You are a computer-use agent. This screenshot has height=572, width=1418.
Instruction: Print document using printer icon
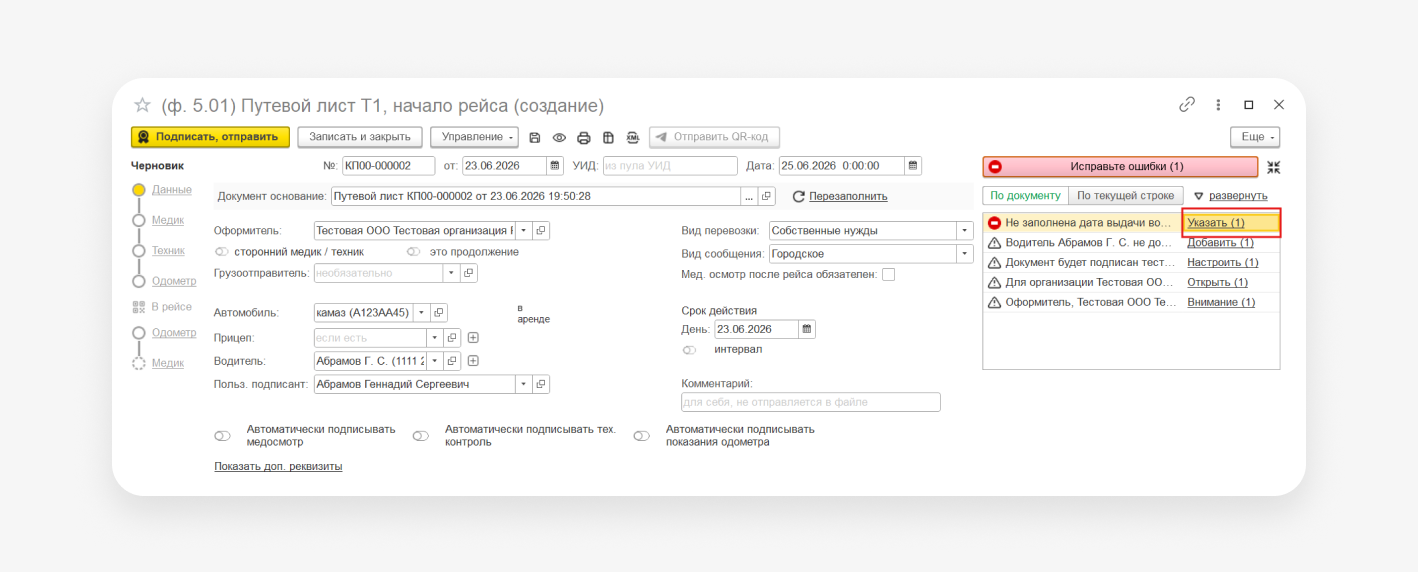point(584,138)
